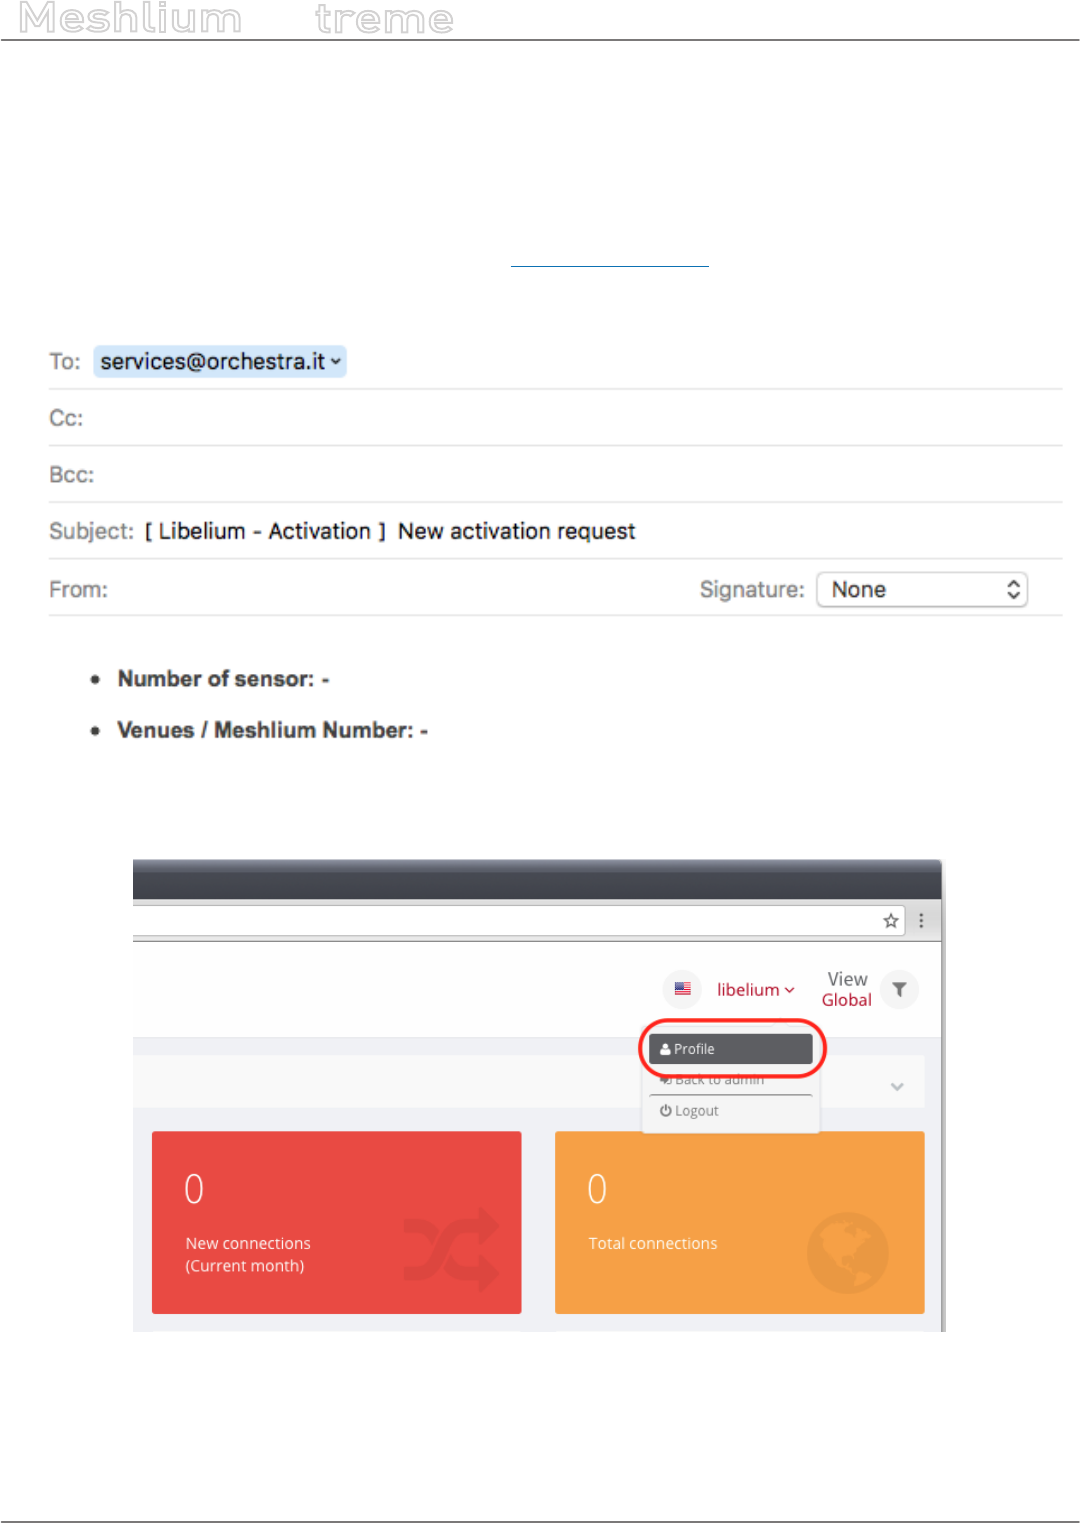Click the Subject line text
1080x1523 pixels.
[390, 531]
